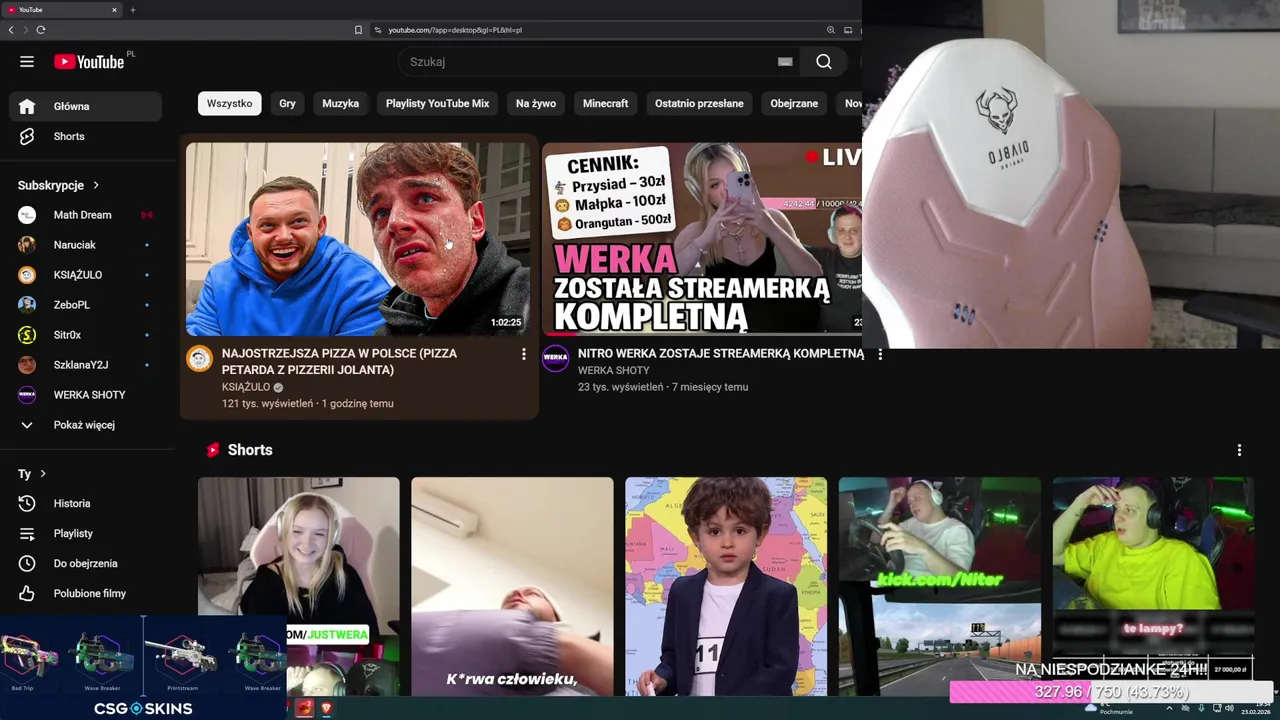Open the site info icon in address bar

coord(377,30)
